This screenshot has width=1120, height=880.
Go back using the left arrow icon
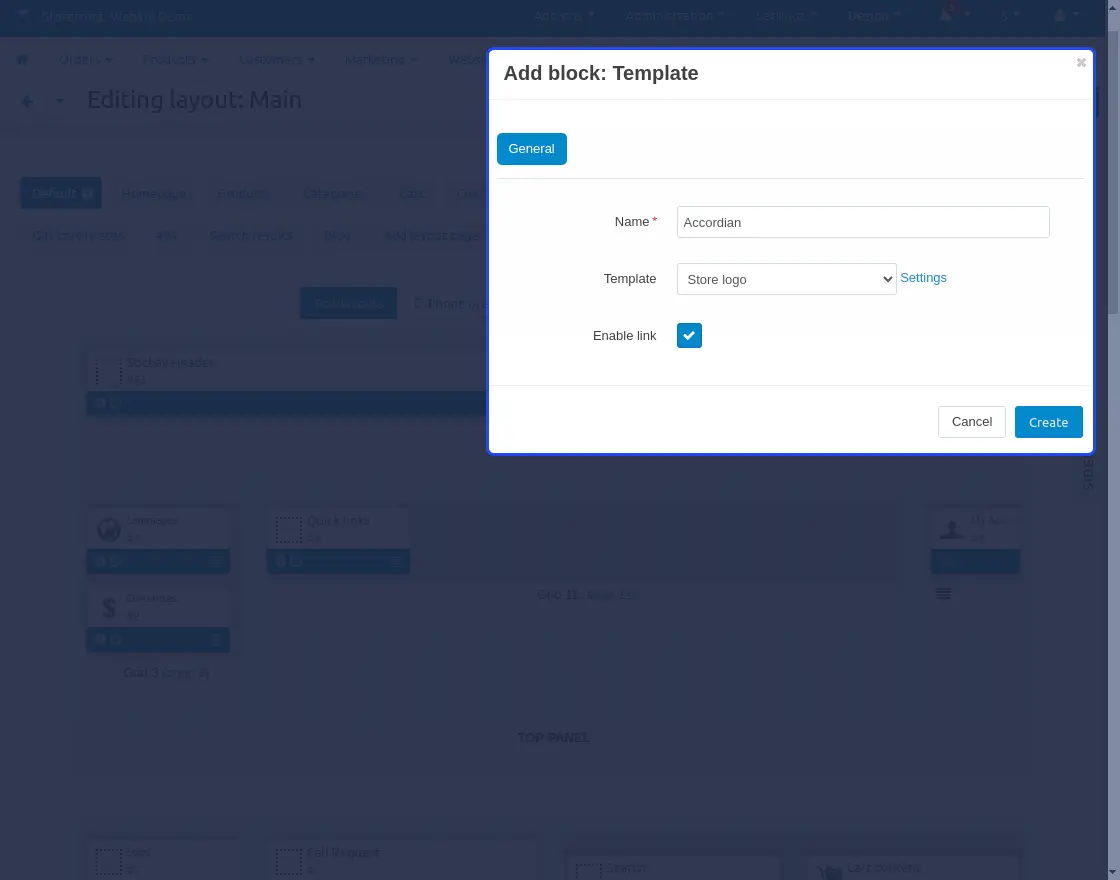[27, 101]
